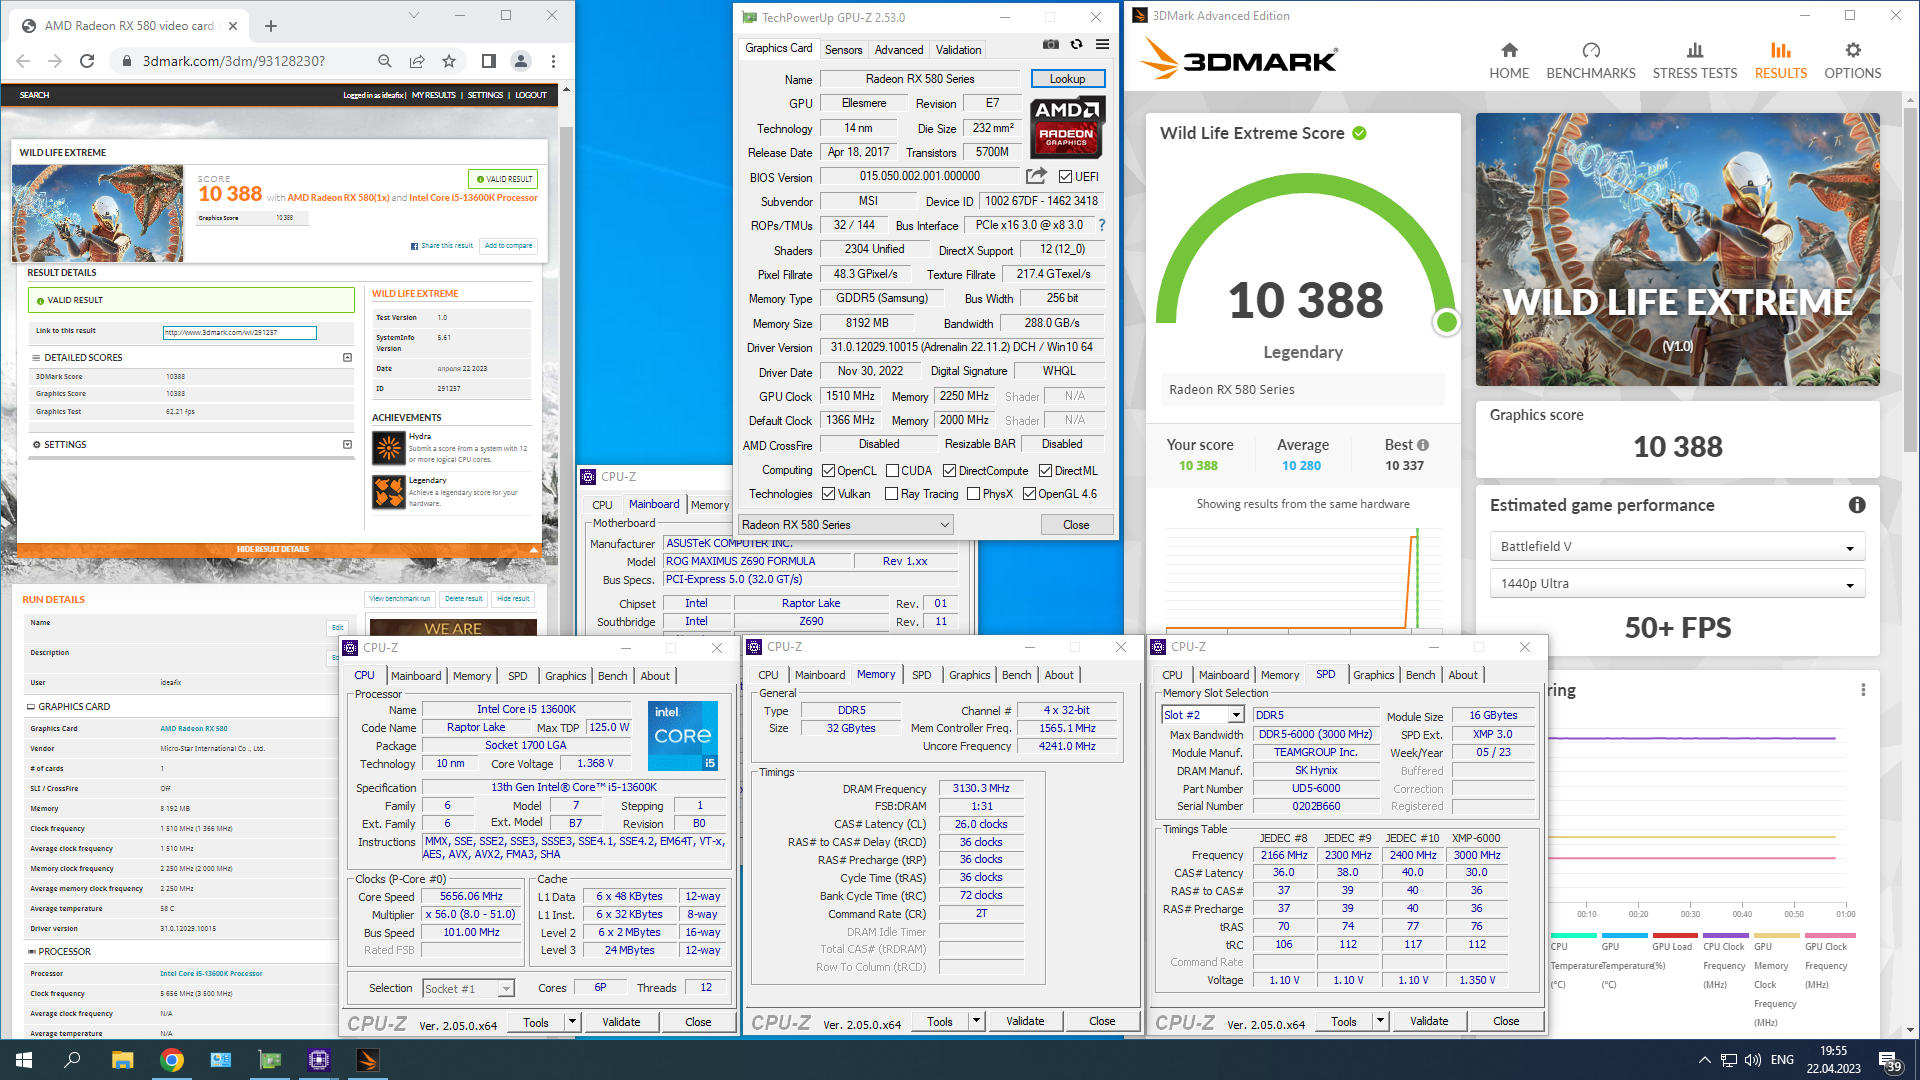Viewport: 1920px width, 1080px height.
Task: Toggle the OpenCL checkbox
Action: [x=828, y=471]
